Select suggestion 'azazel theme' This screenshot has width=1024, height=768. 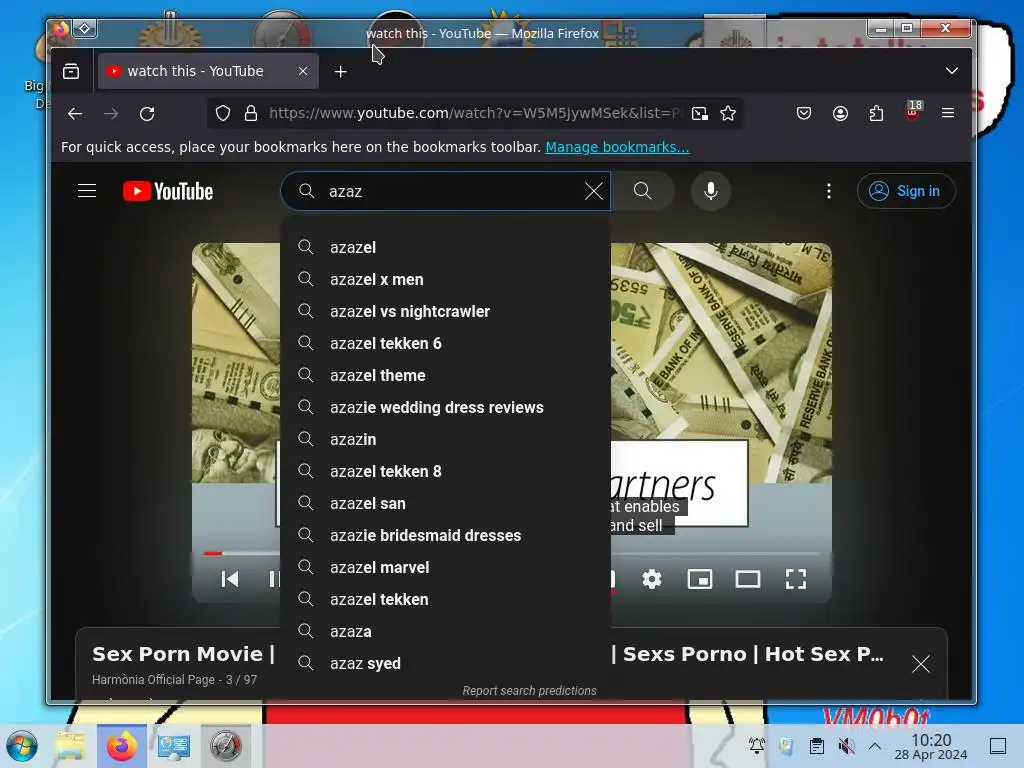click(x=445, y=376)
